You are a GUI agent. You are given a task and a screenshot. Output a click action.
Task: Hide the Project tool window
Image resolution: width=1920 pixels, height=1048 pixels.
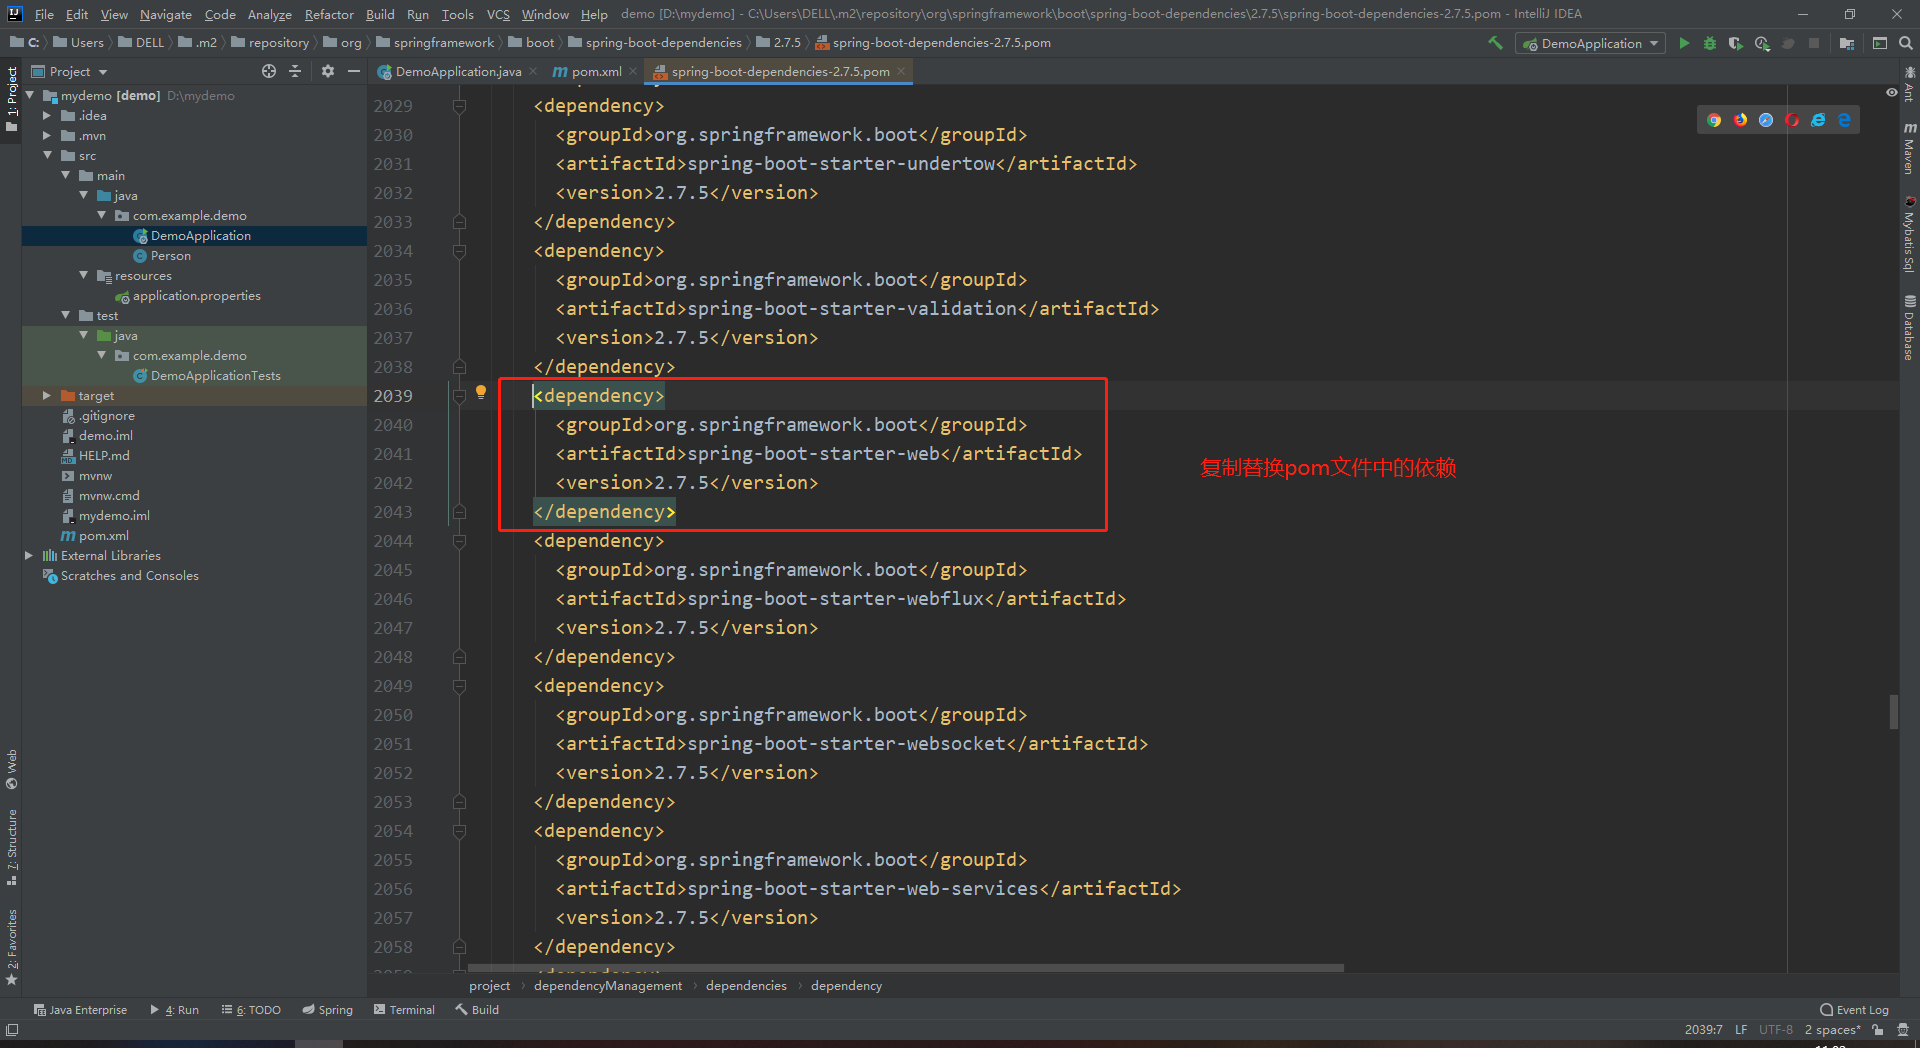tap(354, 71)
